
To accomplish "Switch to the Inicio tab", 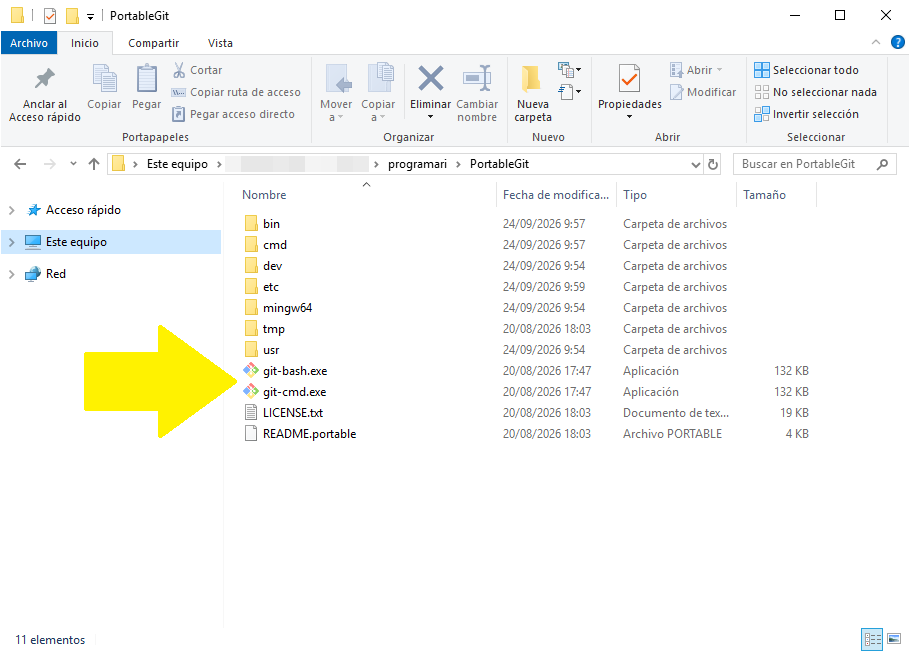I will (85, 43).
